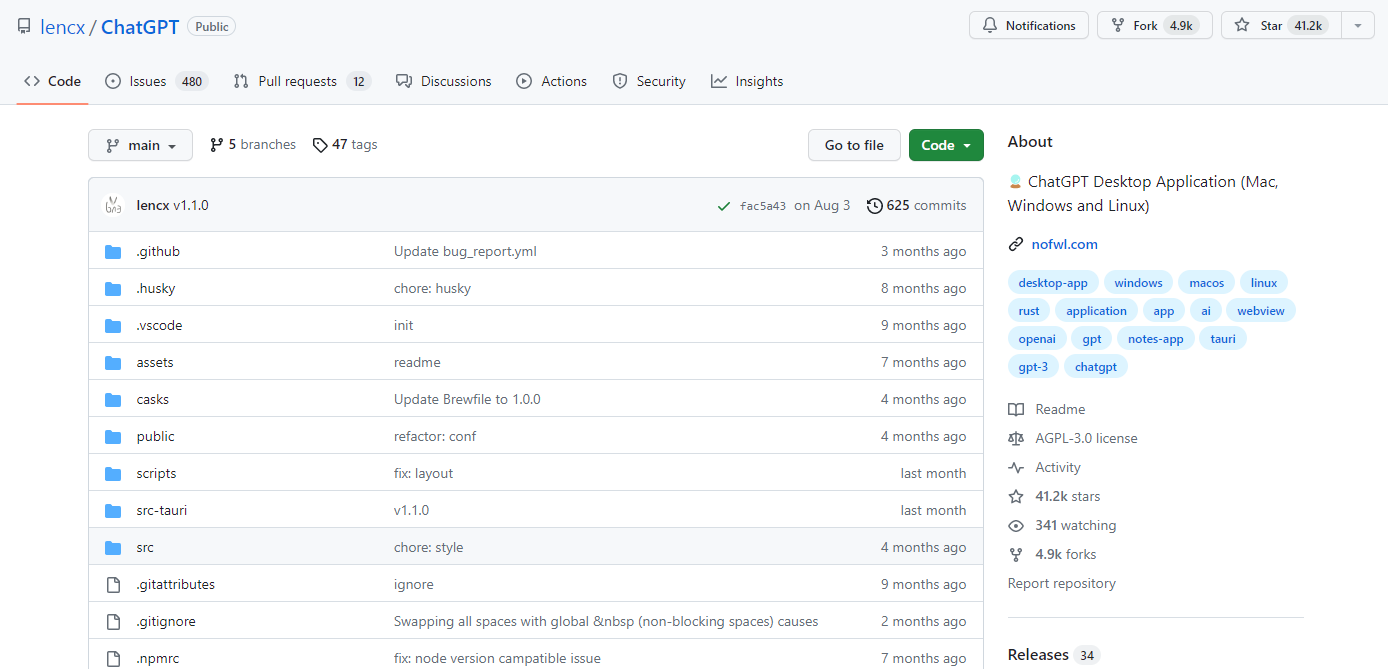Click the lencx avatar in commit bar
Screen dimensions: 1388x669
click(113, 205)
